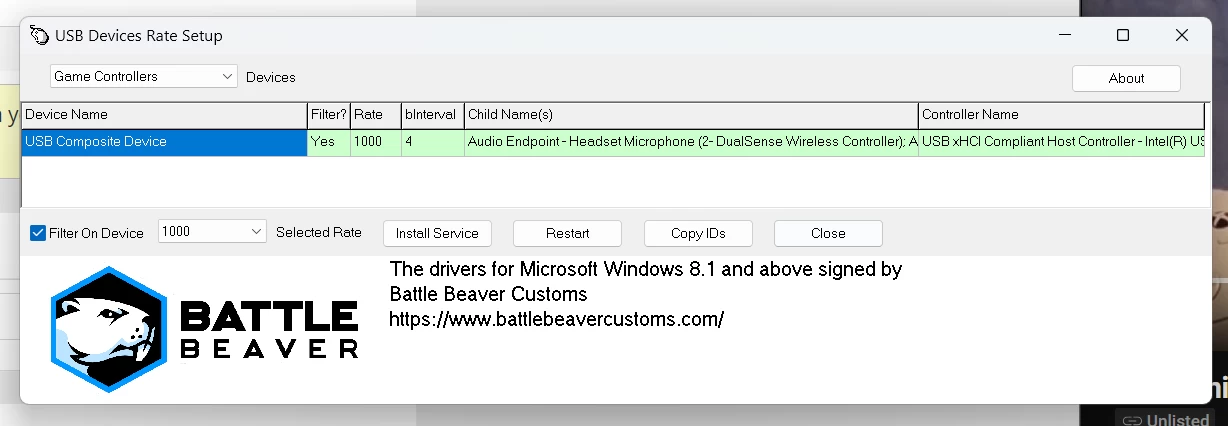Click the bInterval column header
The width and height of the screenshot is (1228, 426).
click(x=432, y=115)
